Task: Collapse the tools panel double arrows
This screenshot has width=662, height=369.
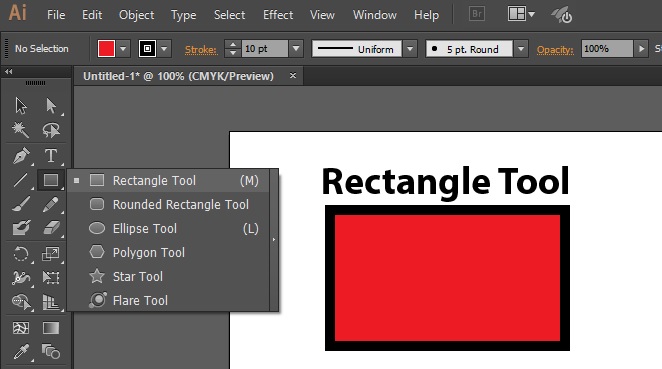Action: [8, 72]
